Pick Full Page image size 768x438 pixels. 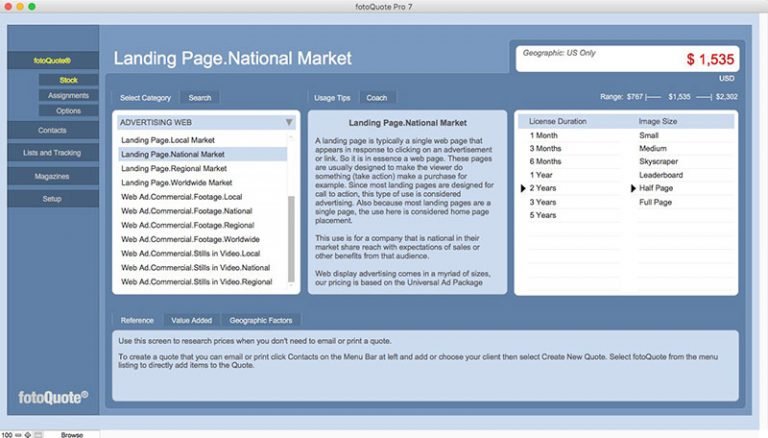coord(655,202)
